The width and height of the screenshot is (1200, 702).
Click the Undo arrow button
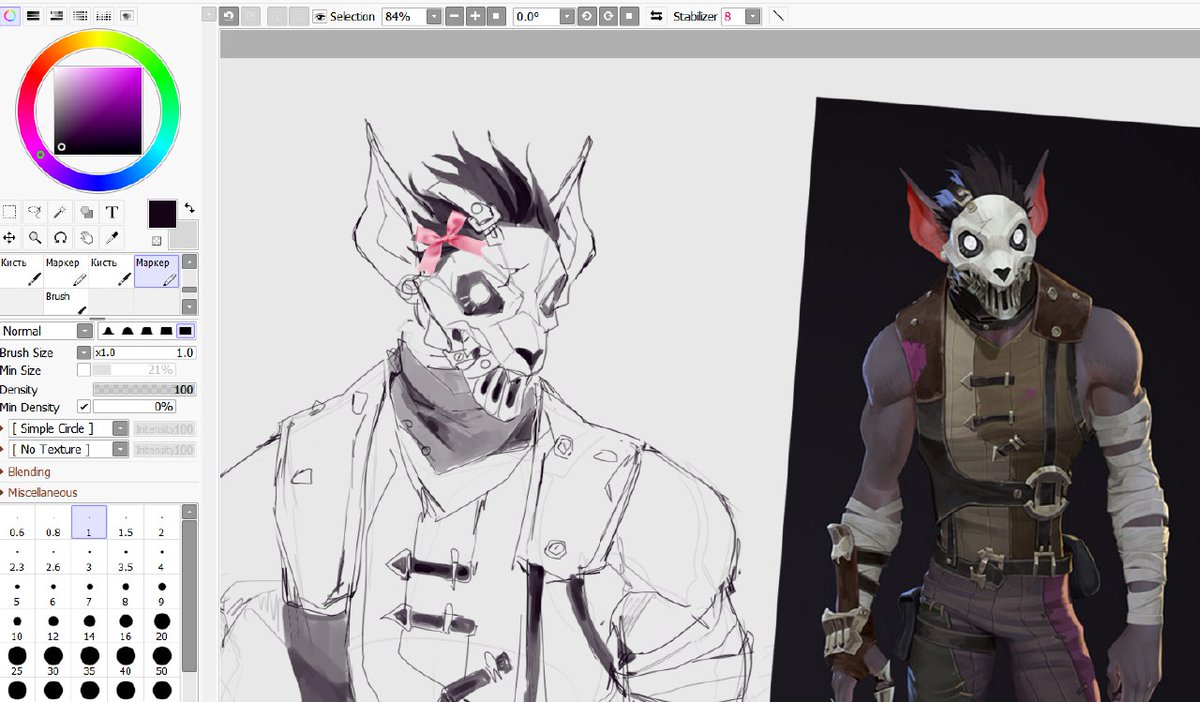click(x=229, y=16)
